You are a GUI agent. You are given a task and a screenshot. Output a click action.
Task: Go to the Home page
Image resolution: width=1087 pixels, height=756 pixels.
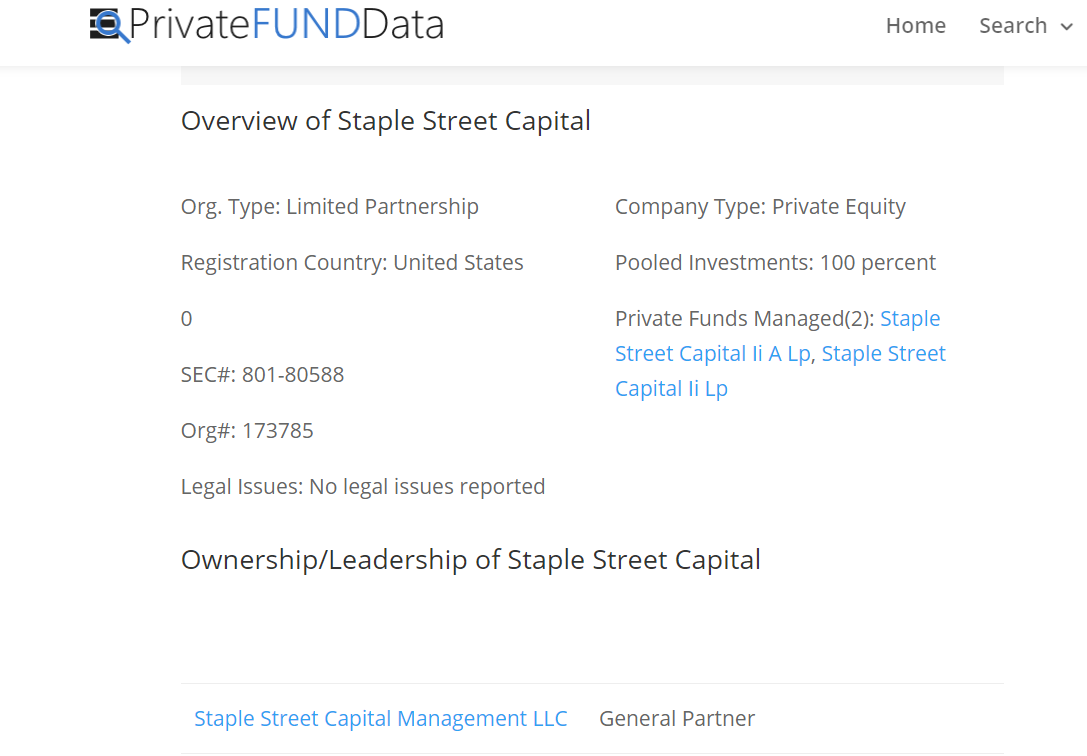coord(915,26)
